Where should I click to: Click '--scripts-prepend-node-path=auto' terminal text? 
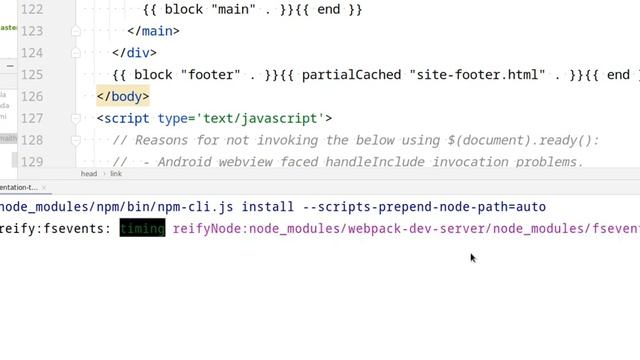(x=424, y=207)
